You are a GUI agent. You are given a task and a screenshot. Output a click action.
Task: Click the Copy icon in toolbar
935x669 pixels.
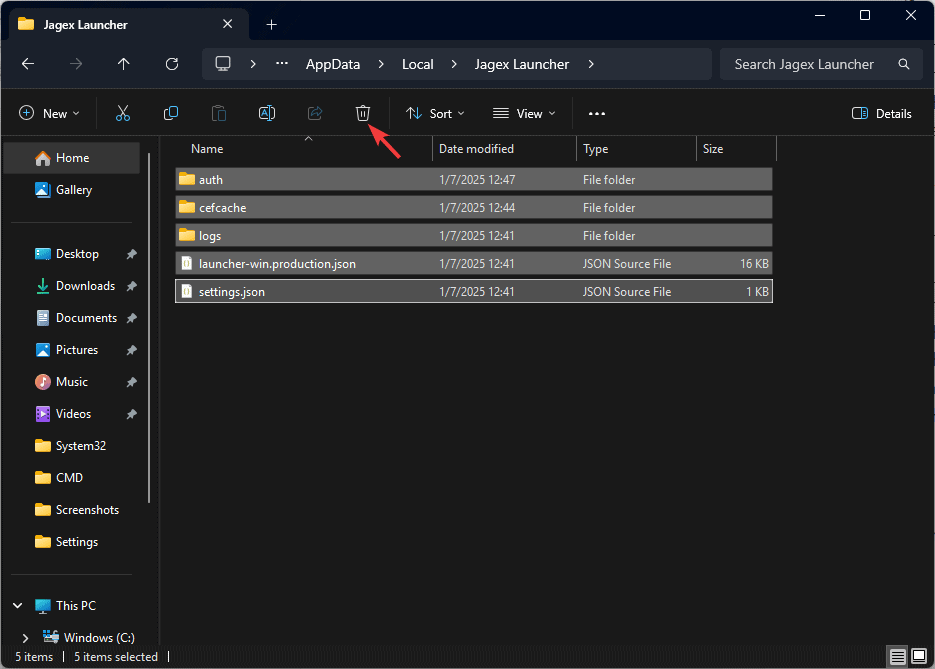pos(171,113)
